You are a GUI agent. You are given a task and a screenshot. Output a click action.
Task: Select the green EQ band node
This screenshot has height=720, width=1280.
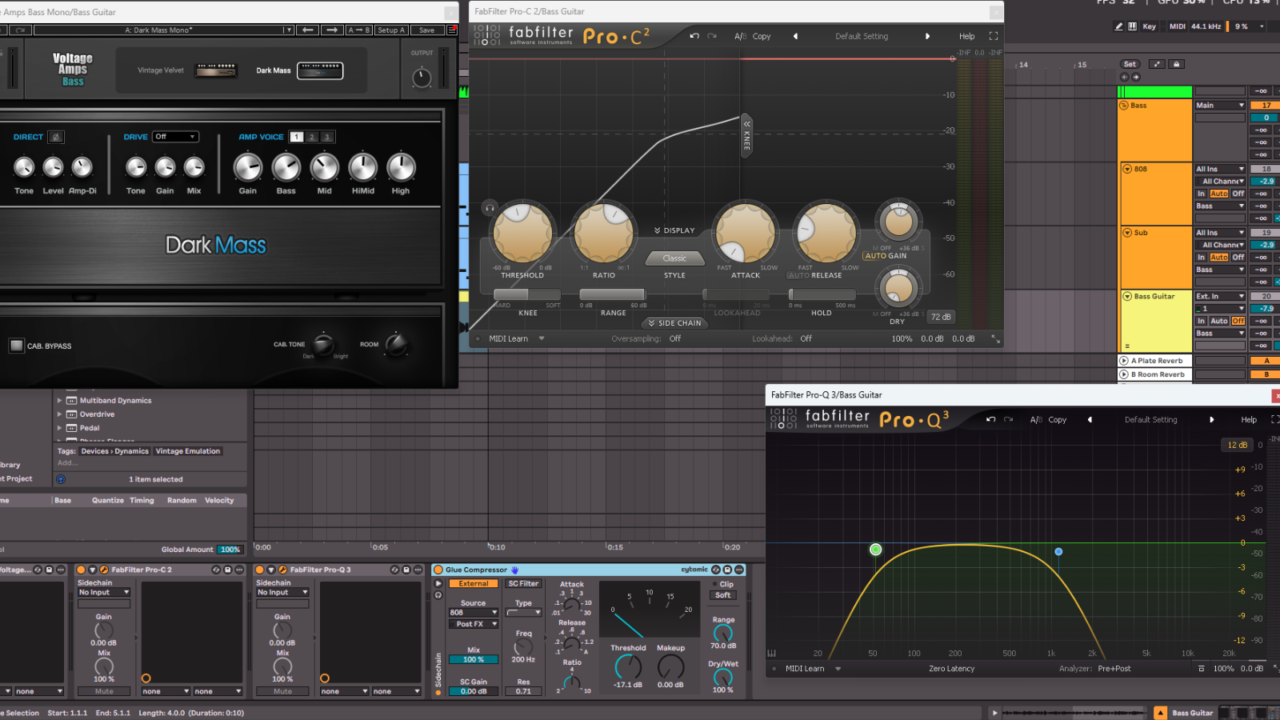pyautogui.click(x=876, y=549)
